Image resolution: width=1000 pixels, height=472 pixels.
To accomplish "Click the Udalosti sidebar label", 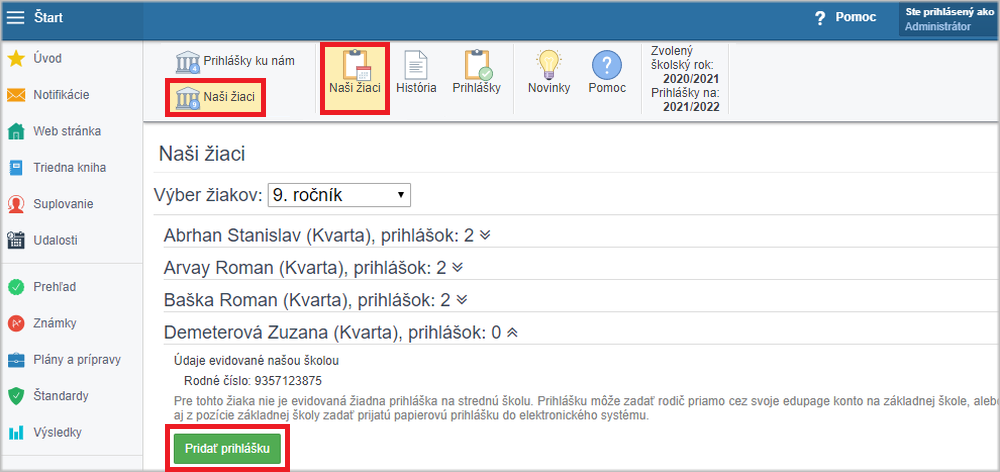I will click(x=55, y=240).
